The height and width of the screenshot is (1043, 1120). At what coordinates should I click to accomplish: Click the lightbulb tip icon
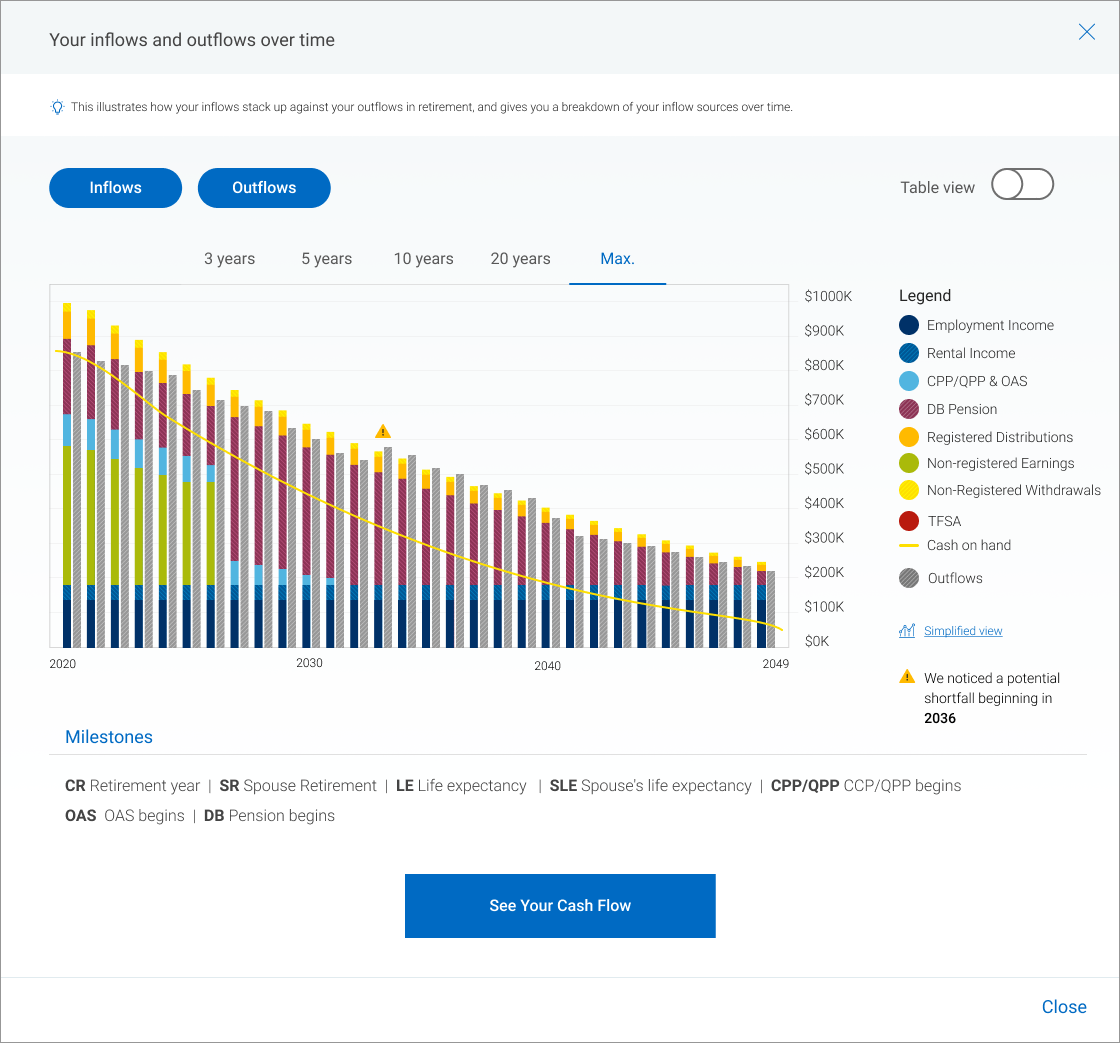click(x=58, y=107)
